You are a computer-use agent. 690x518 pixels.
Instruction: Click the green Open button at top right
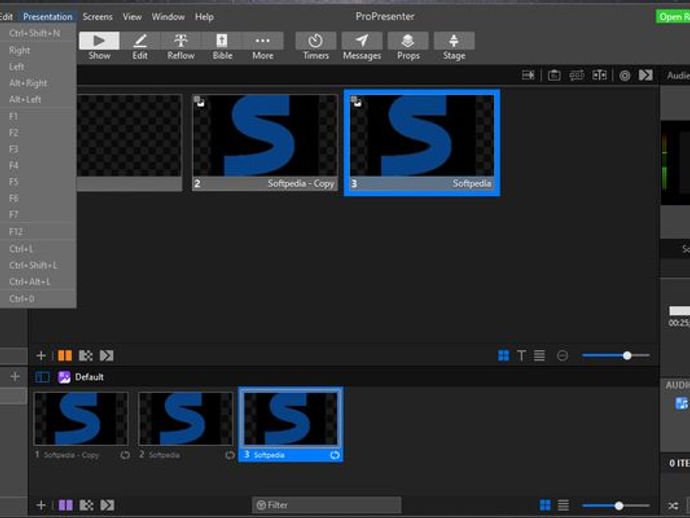pos(673,17)
